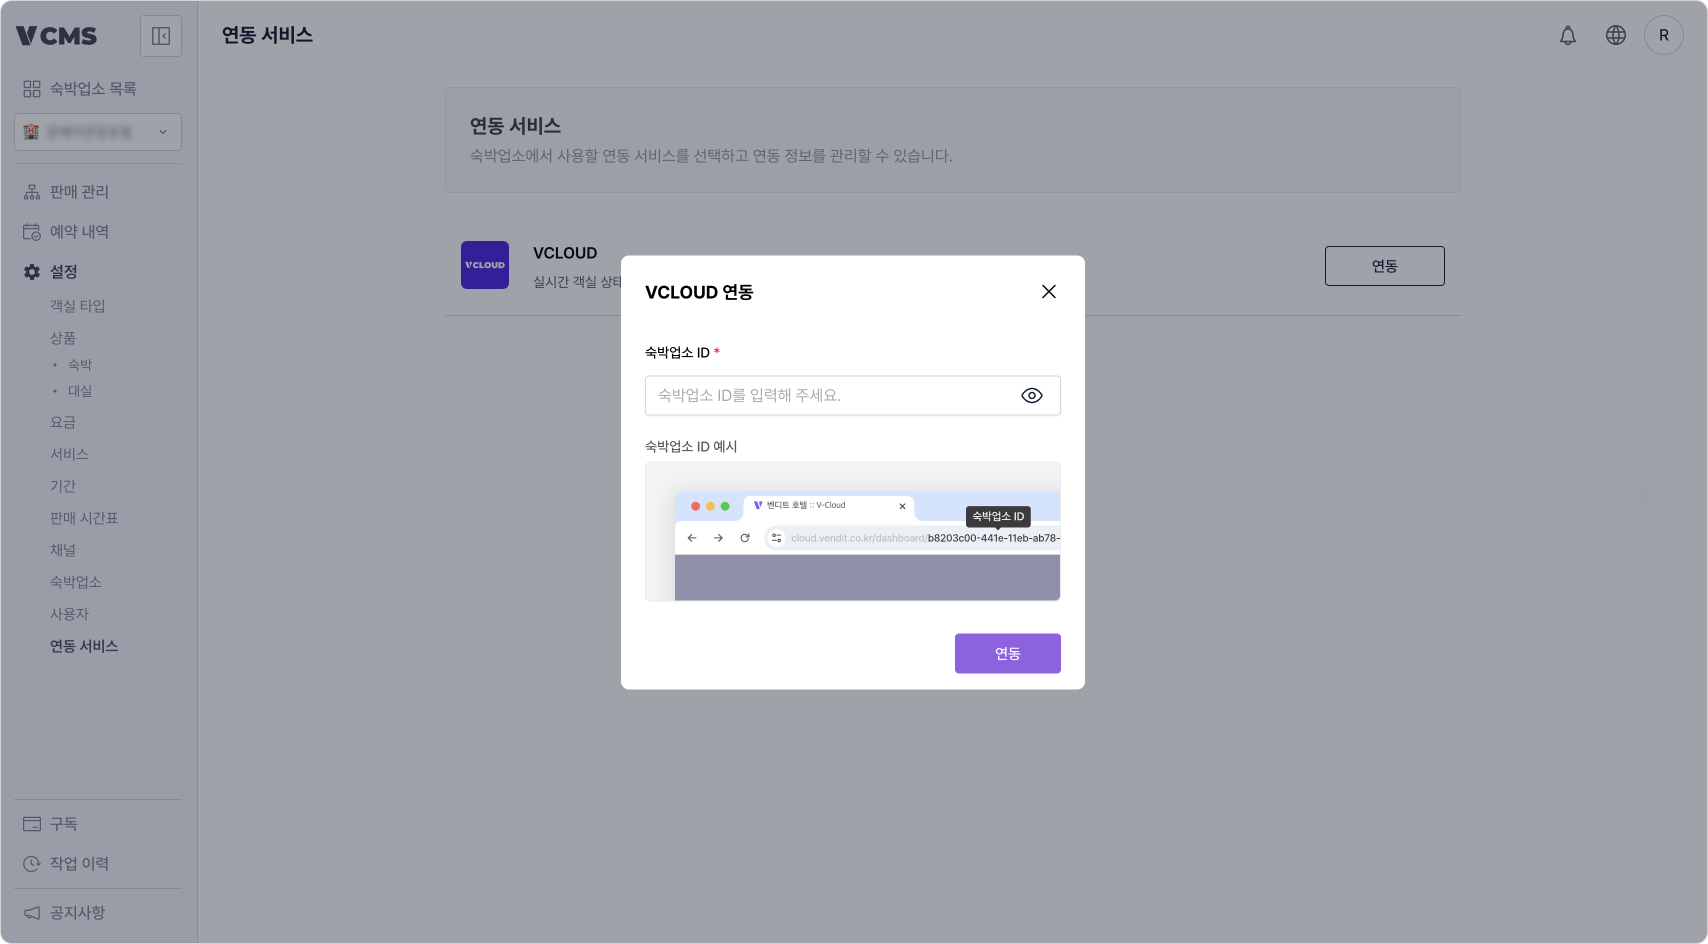This screenshot has width=1708, height=944.
Task: Click the 공지사항 megaphone icon
Action: (30, 912)
